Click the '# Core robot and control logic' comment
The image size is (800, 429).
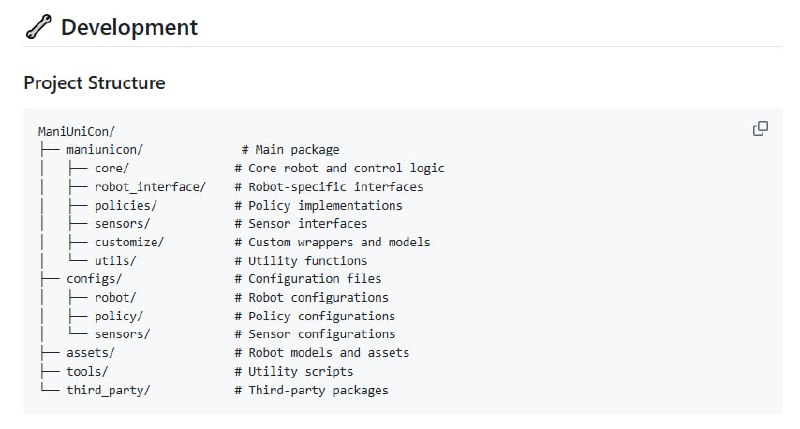(339, 168)
